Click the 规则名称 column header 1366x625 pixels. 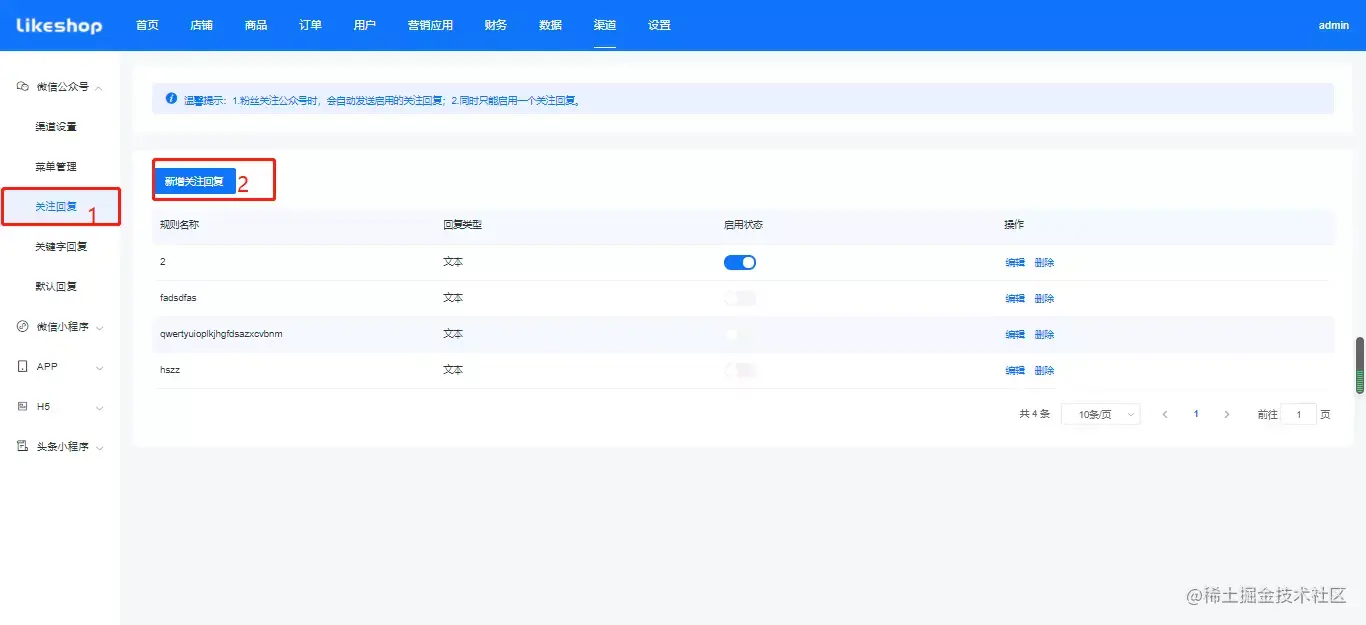click(180, 225)
